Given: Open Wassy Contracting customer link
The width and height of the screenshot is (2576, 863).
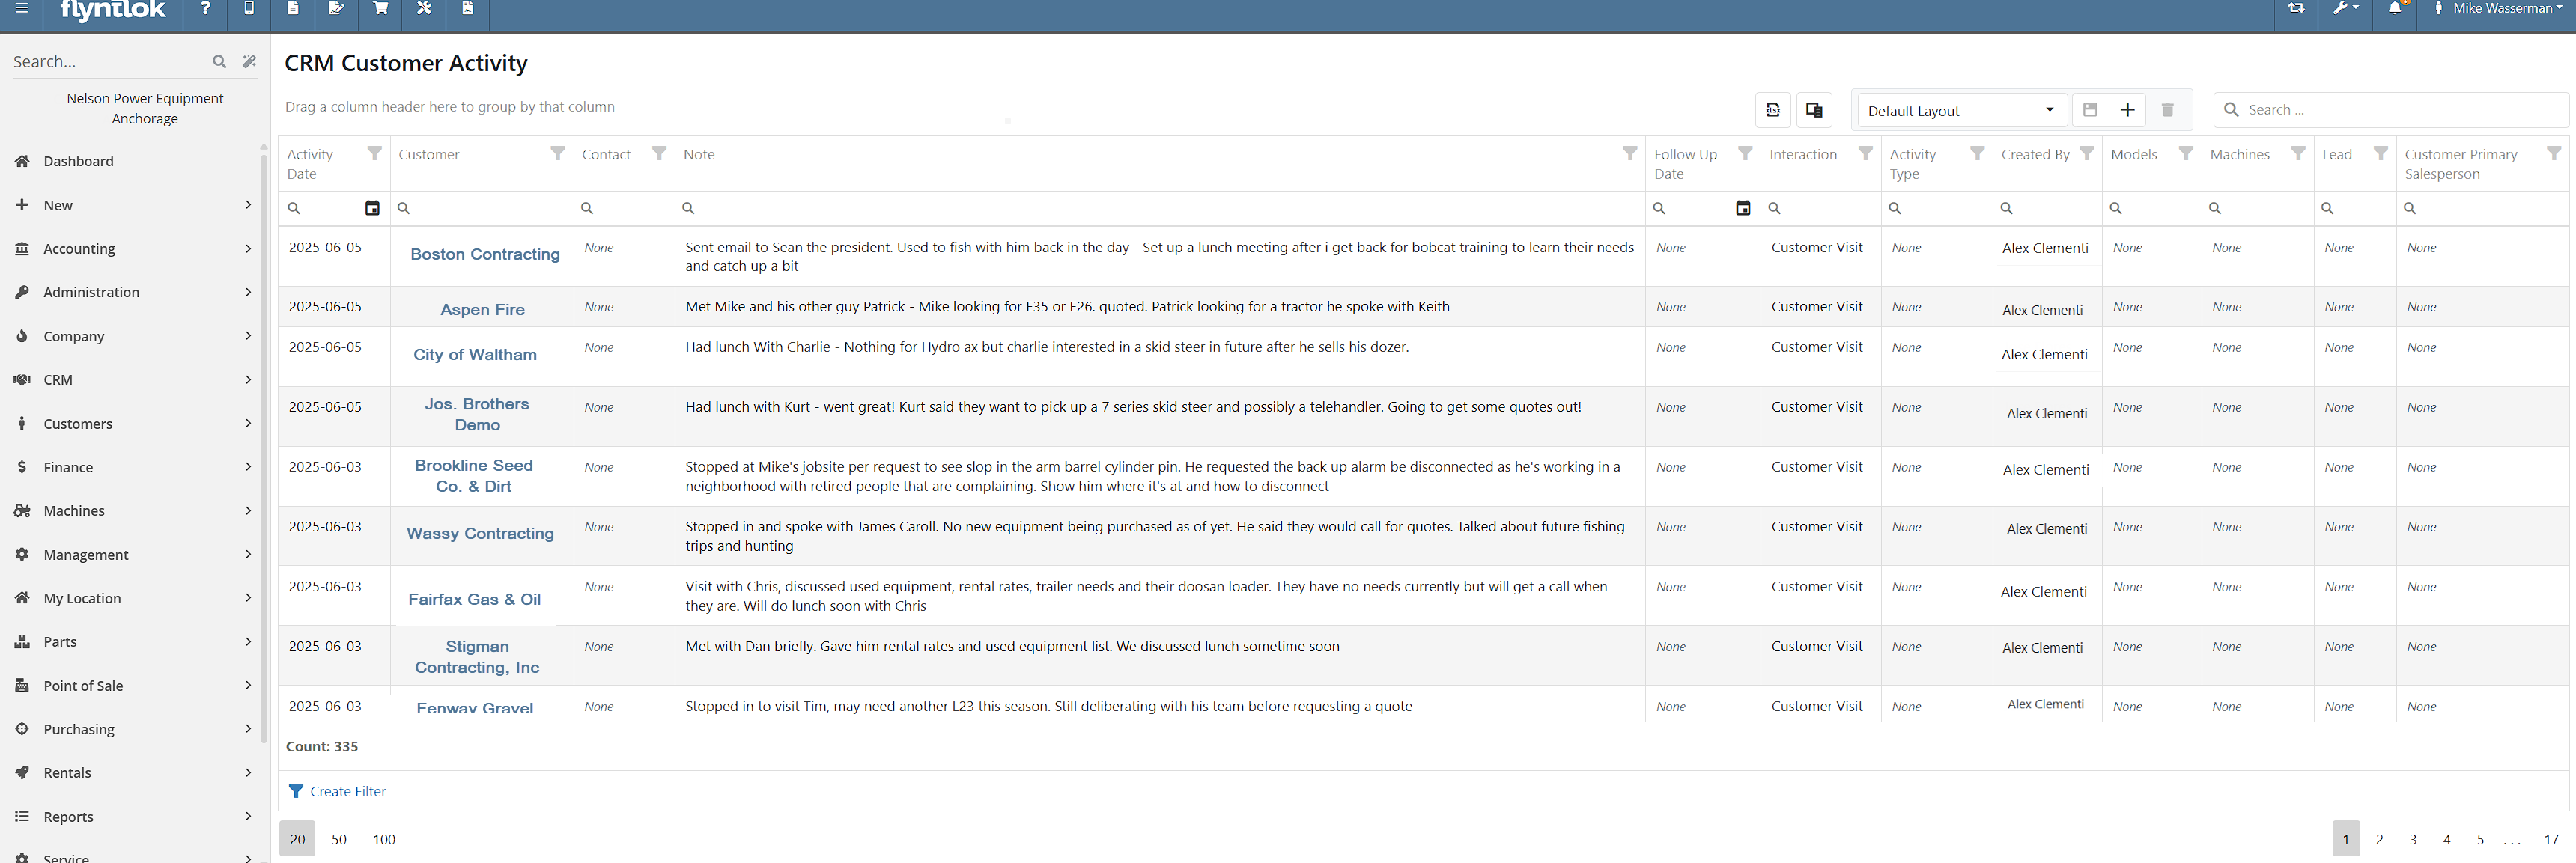Looking at the screenshot, I should 480,534.
